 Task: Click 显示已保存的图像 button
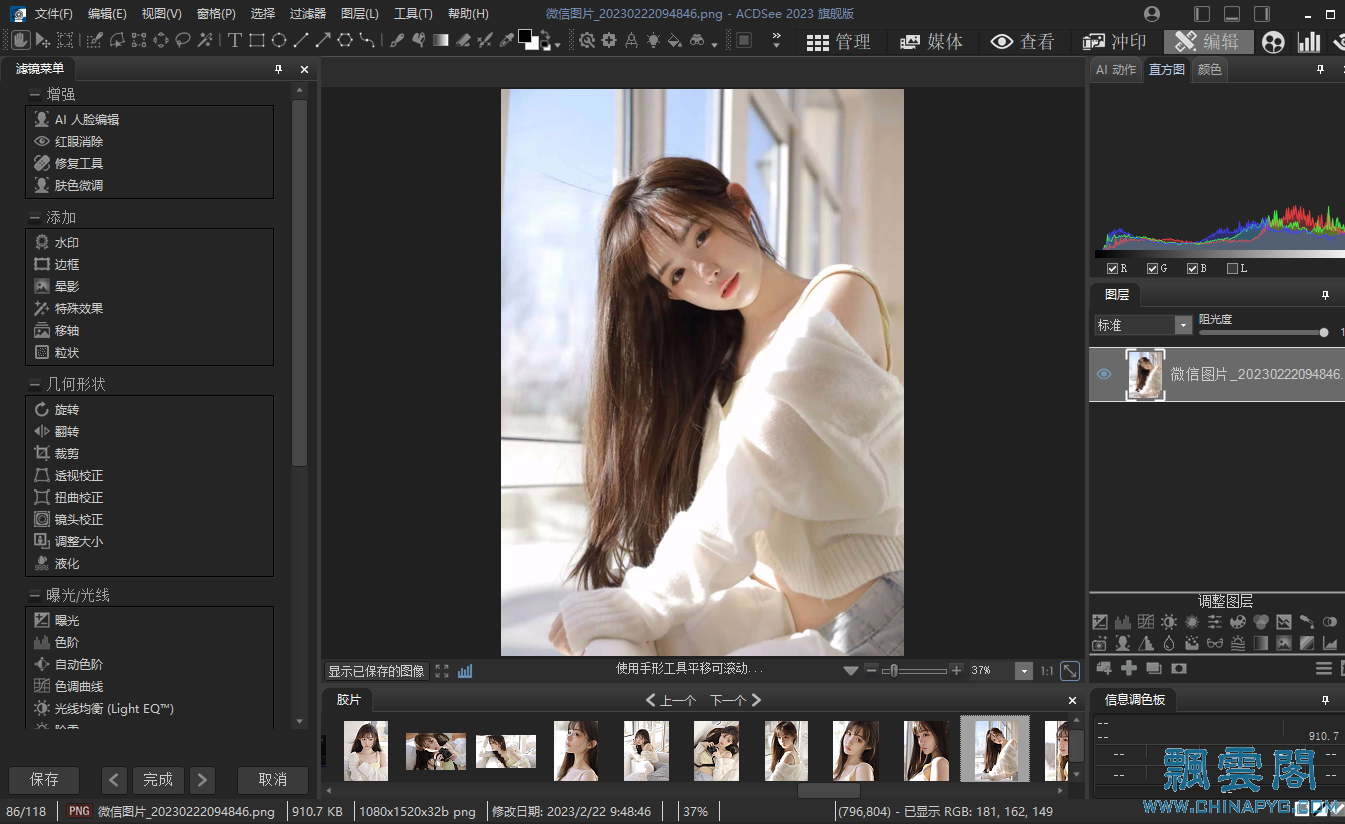coord(377,671)
